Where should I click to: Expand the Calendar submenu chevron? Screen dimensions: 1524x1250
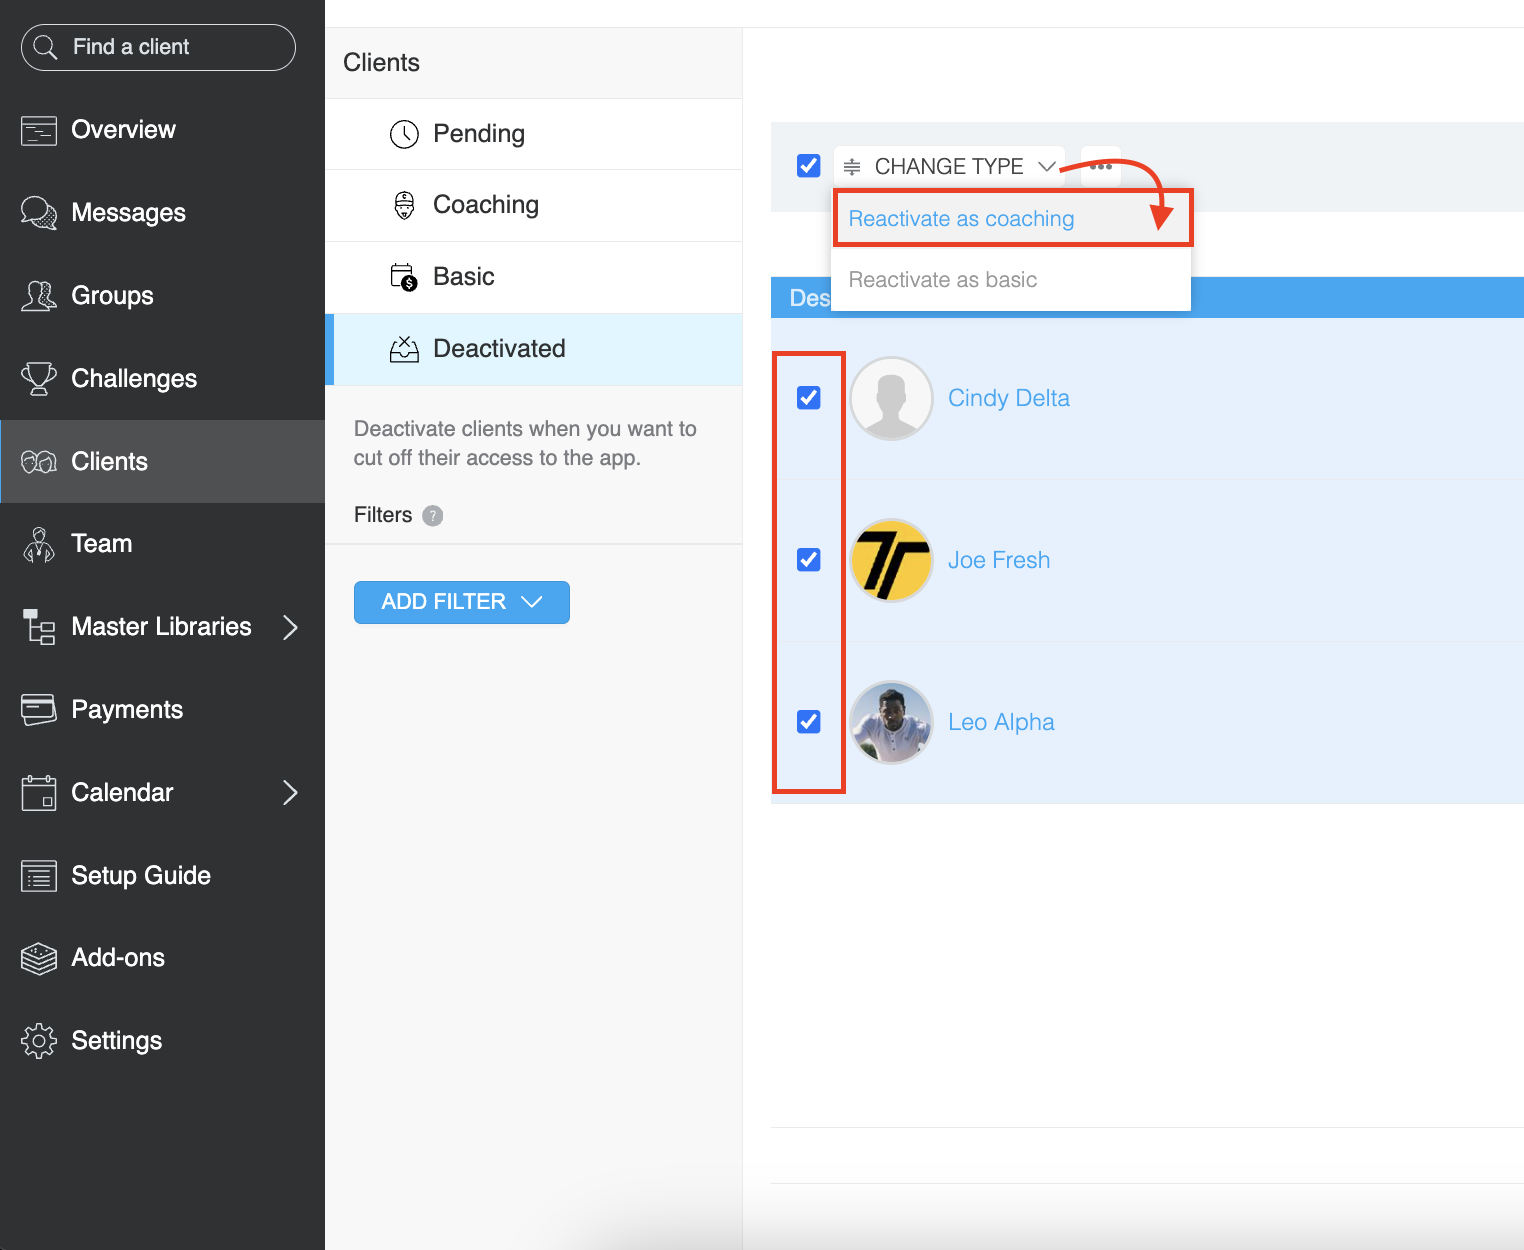pyautogui.click(x=290, y=793)
